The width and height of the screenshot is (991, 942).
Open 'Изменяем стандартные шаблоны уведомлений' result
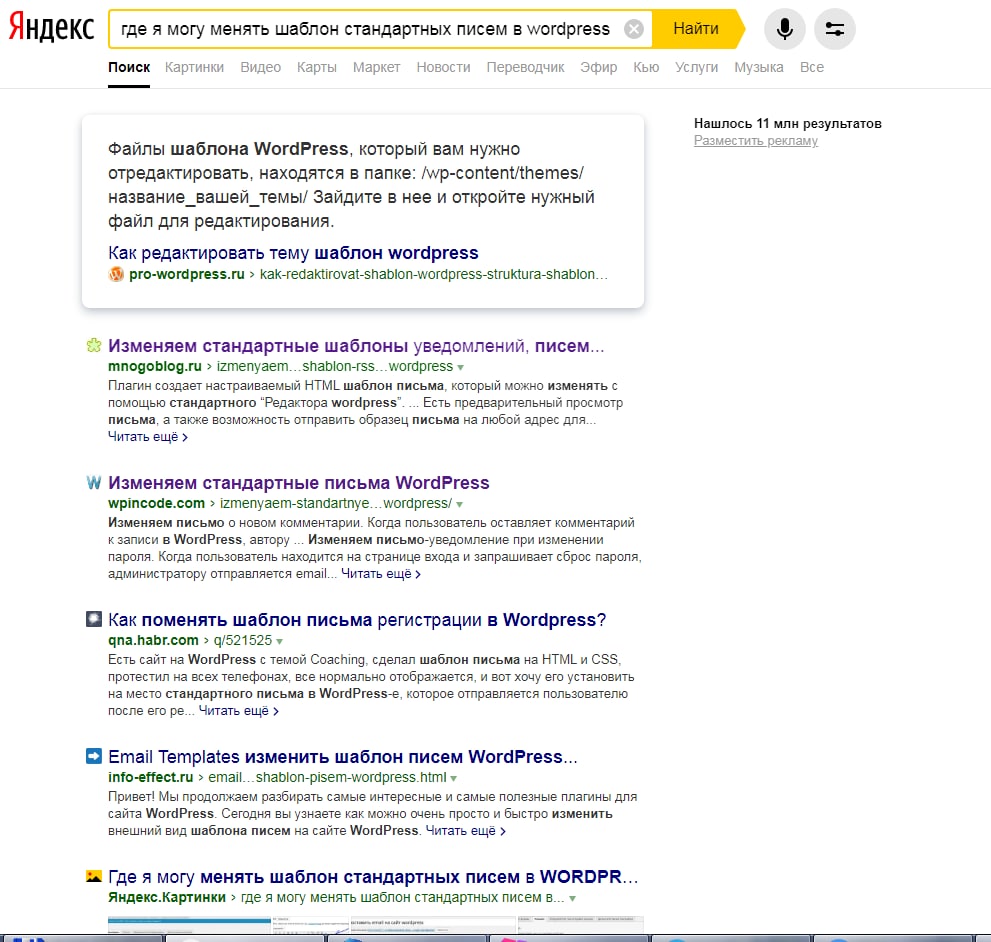356,346
